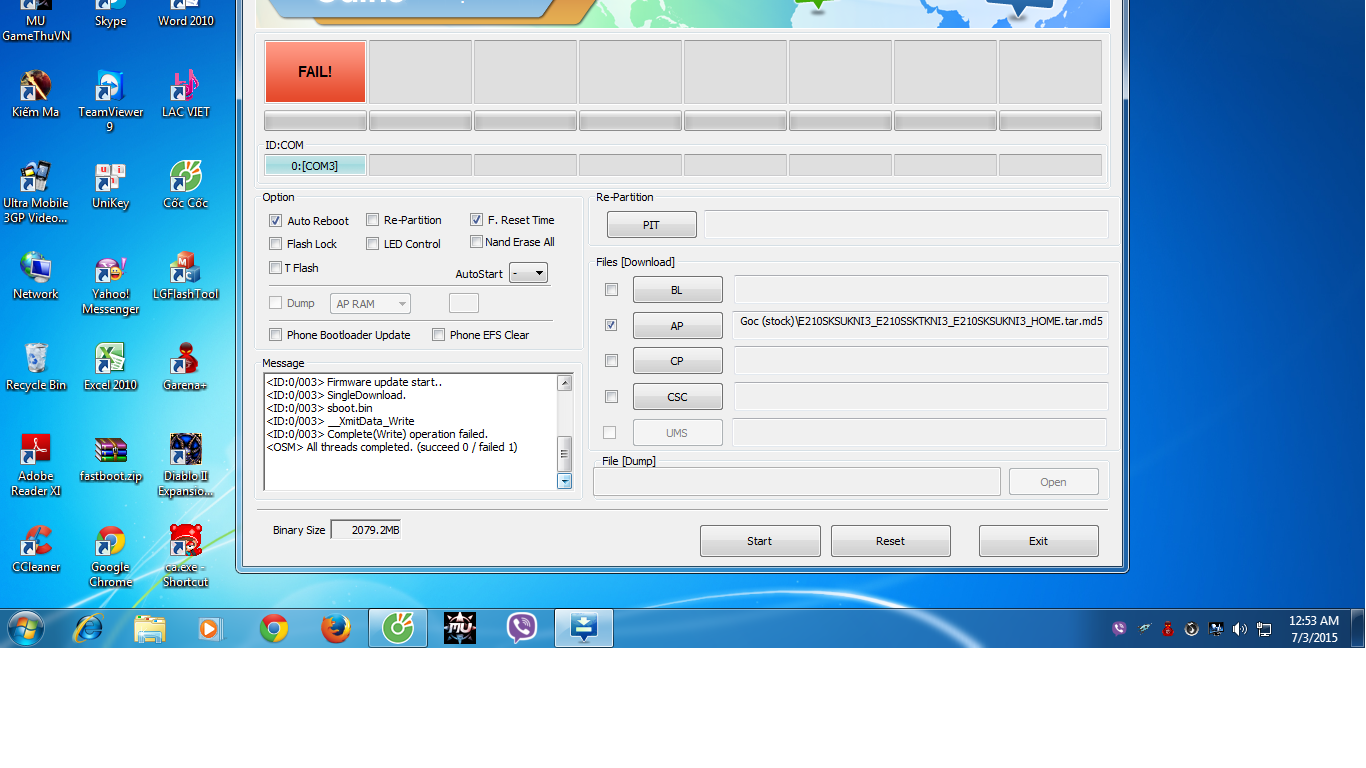Tick the Phone EFS Clear checkbox
The image size is (1366, 768).
pos(438,335)
